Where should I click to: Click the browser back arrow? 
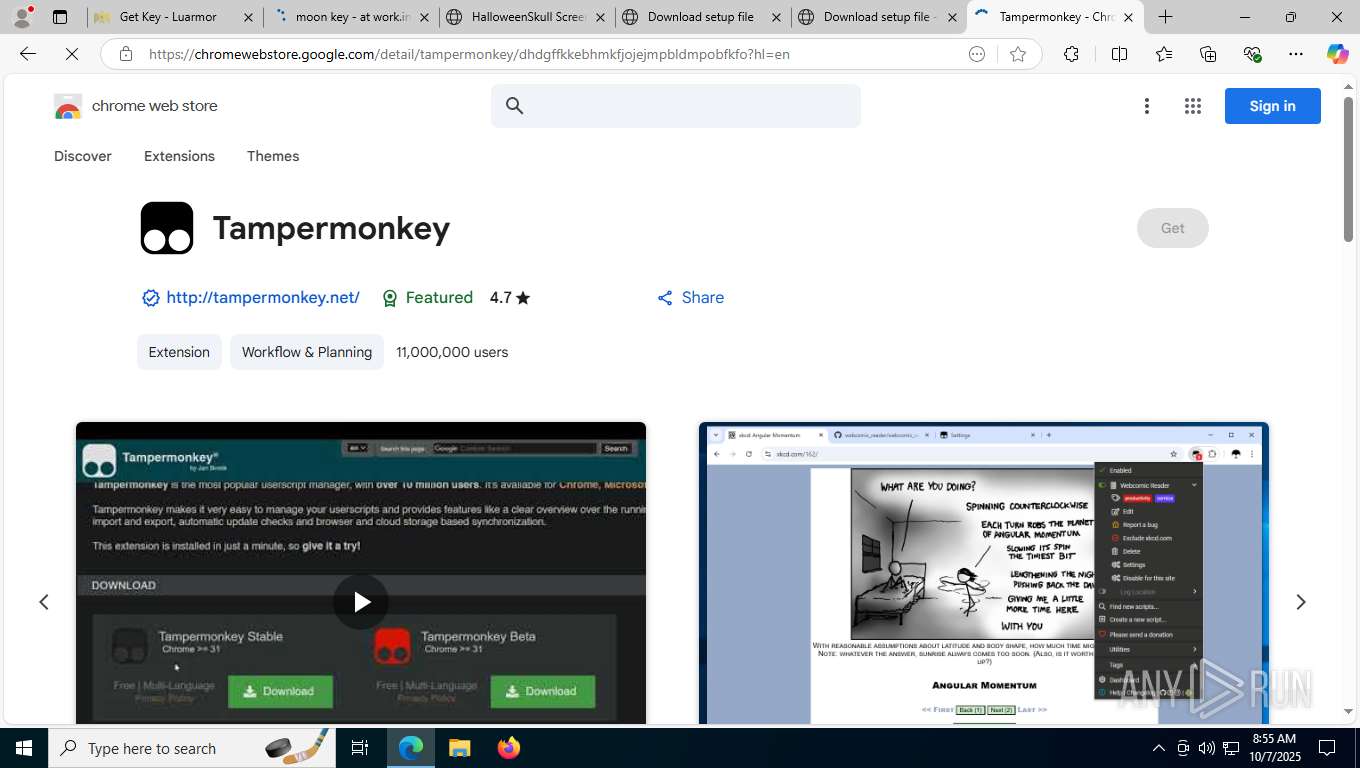(28, 54)
